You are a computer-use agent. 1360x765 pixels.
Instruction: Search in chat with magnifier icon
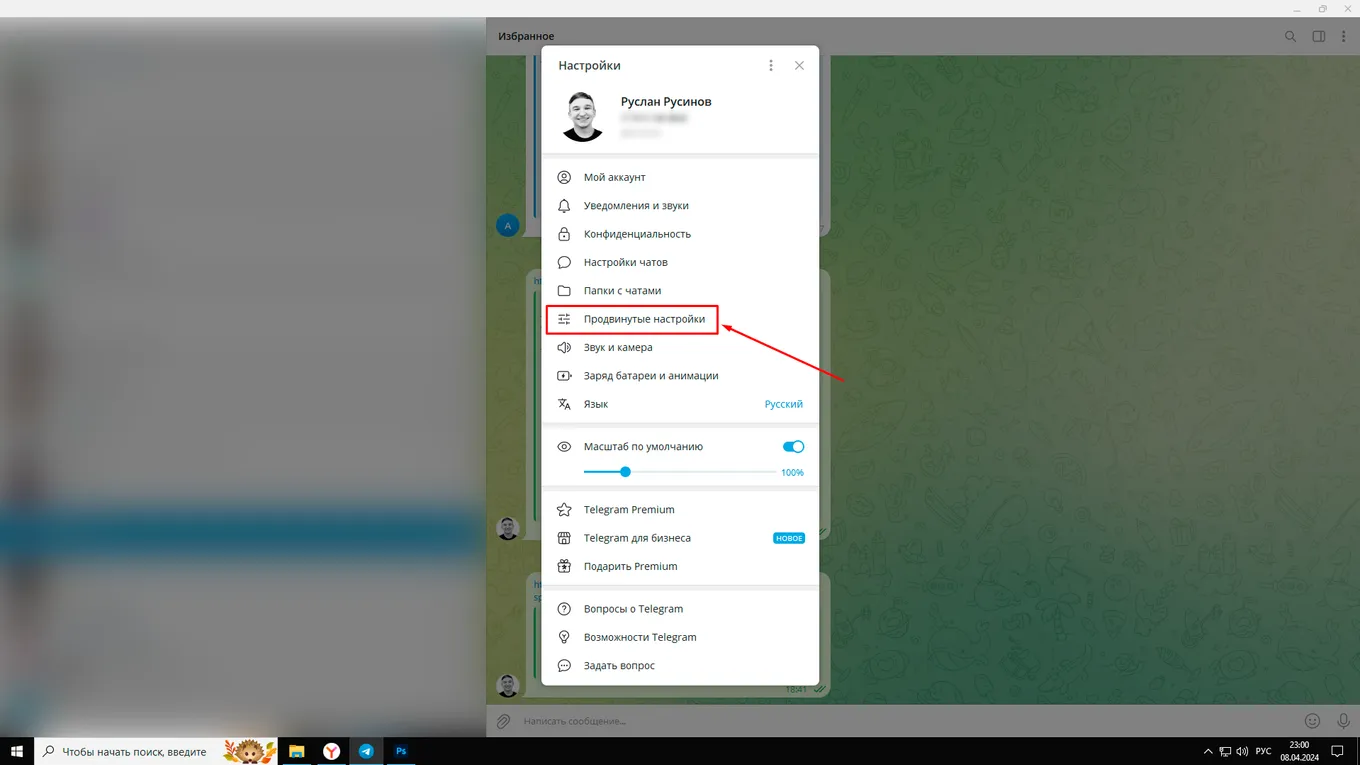coord(1290,36)
